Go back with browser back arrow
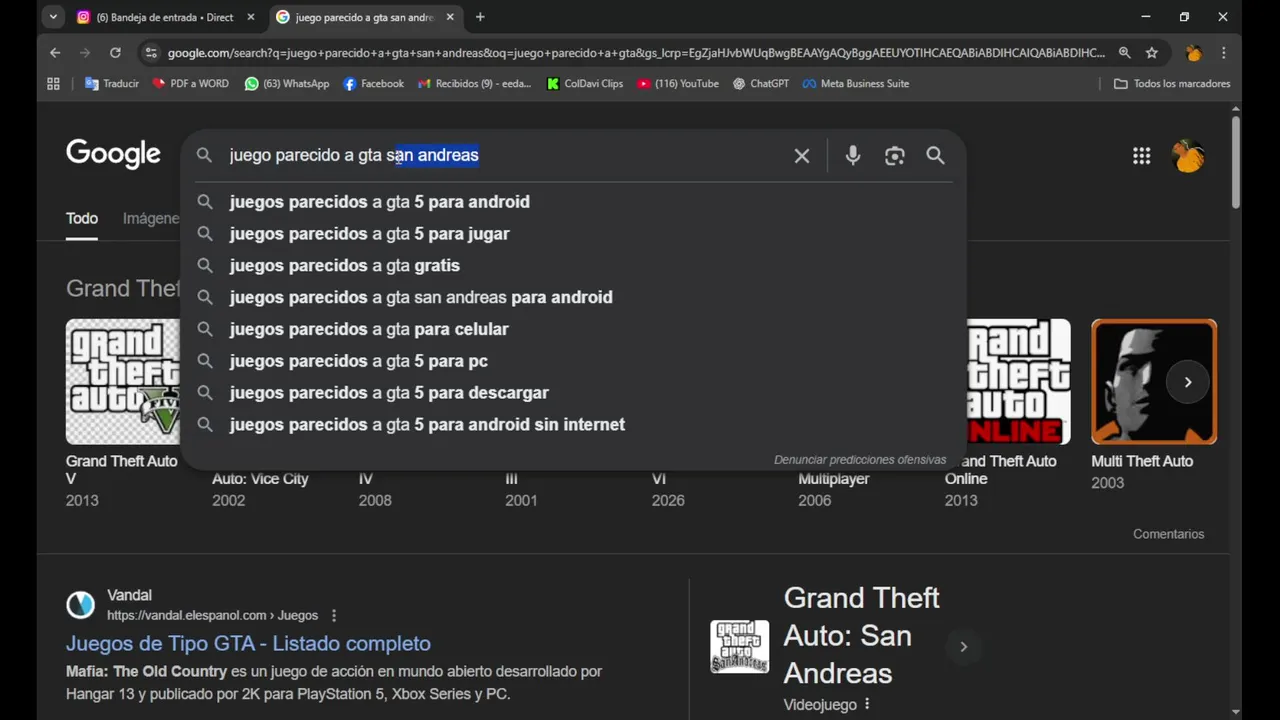 55,53
